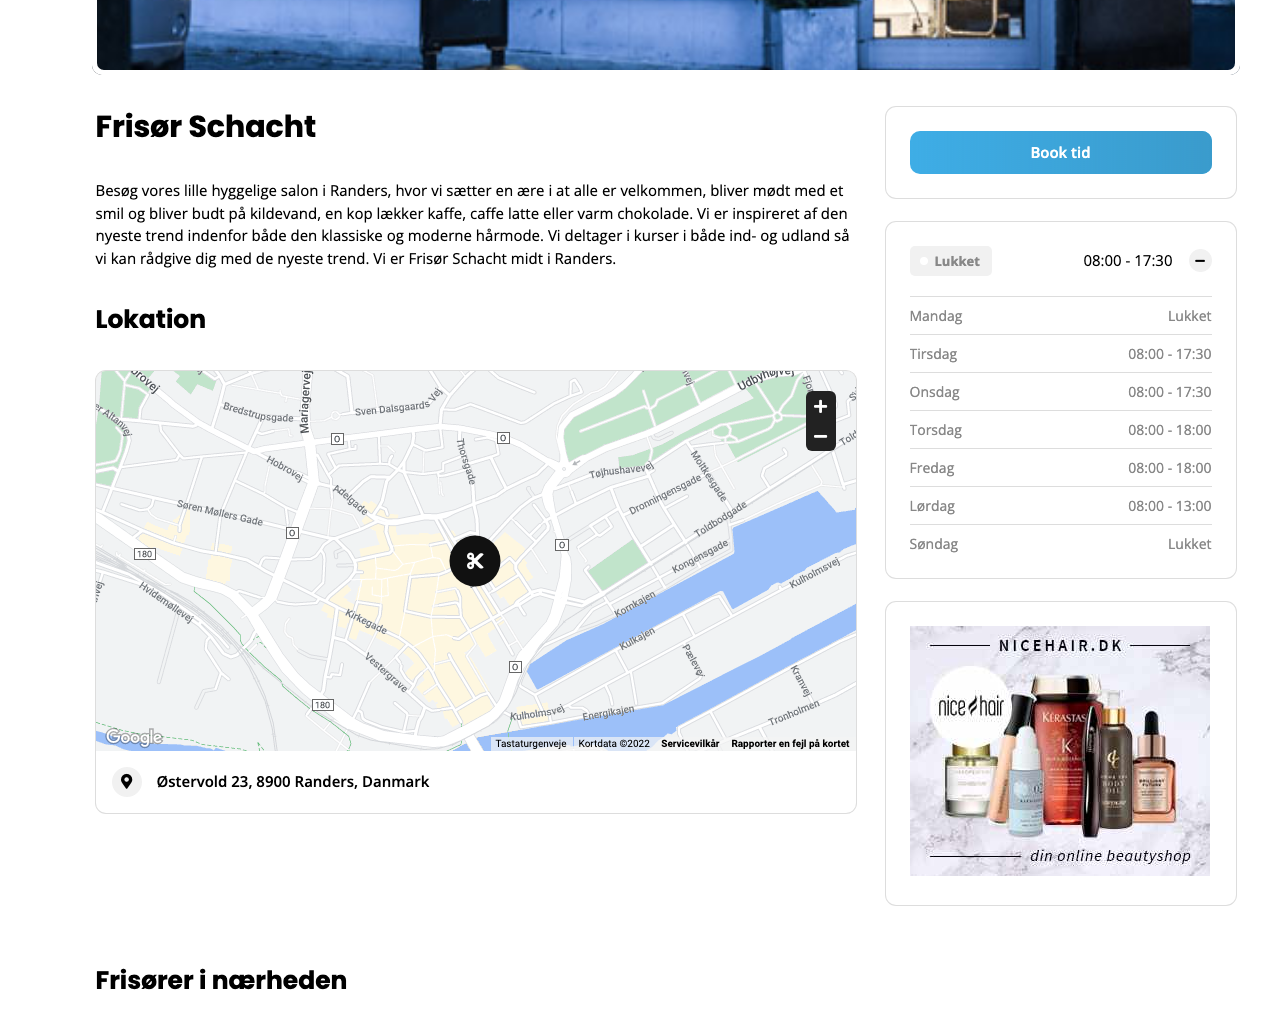The image size is (1284, 1011).
Task: Open Servicevilkår map link
Action: coord(690,744)
